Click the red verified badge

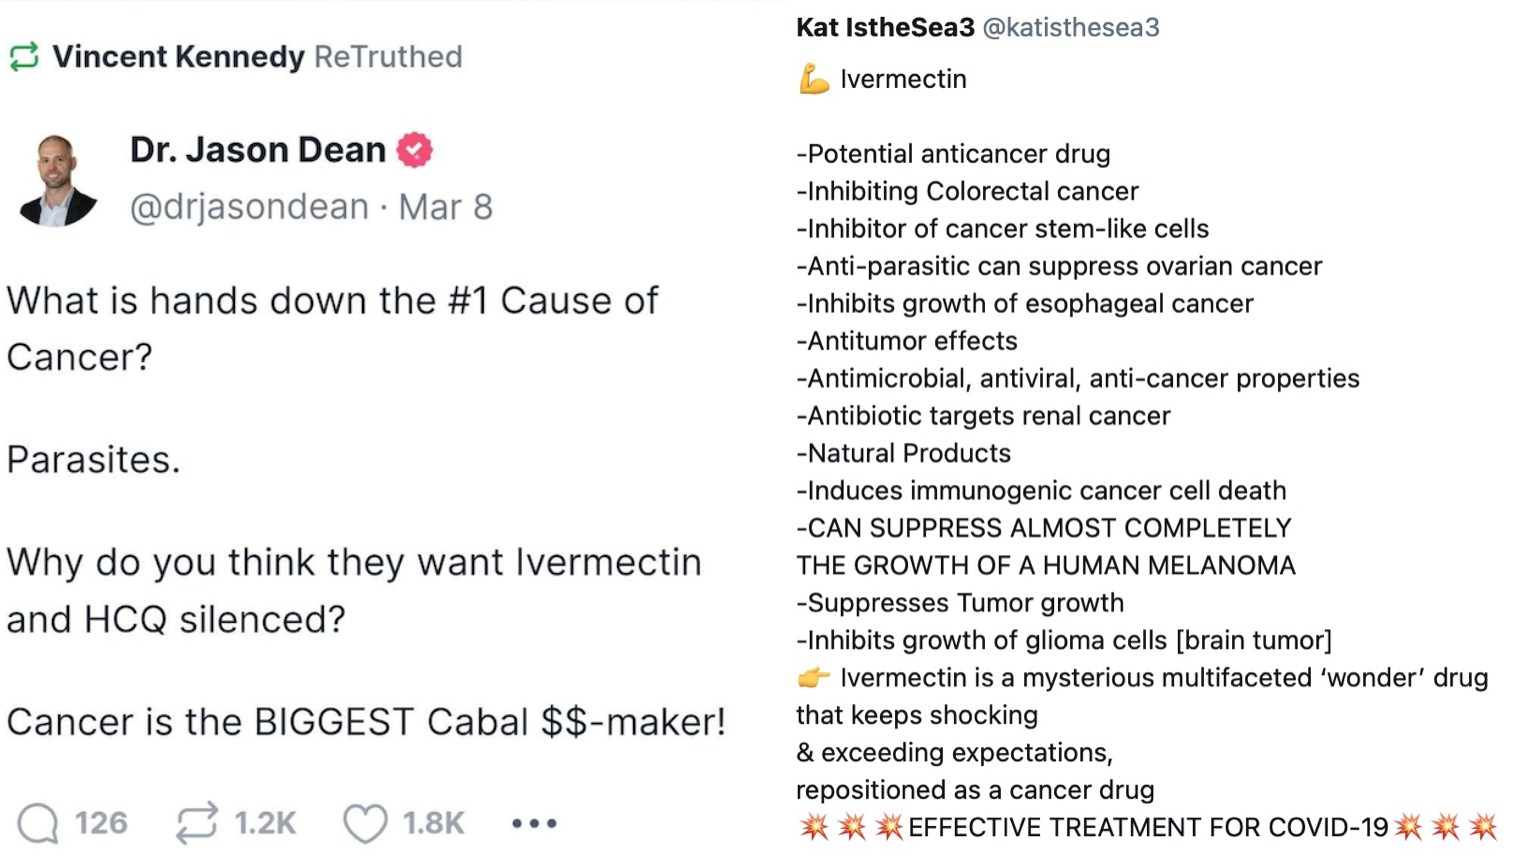pyautogui.click(x=415, y=150)
